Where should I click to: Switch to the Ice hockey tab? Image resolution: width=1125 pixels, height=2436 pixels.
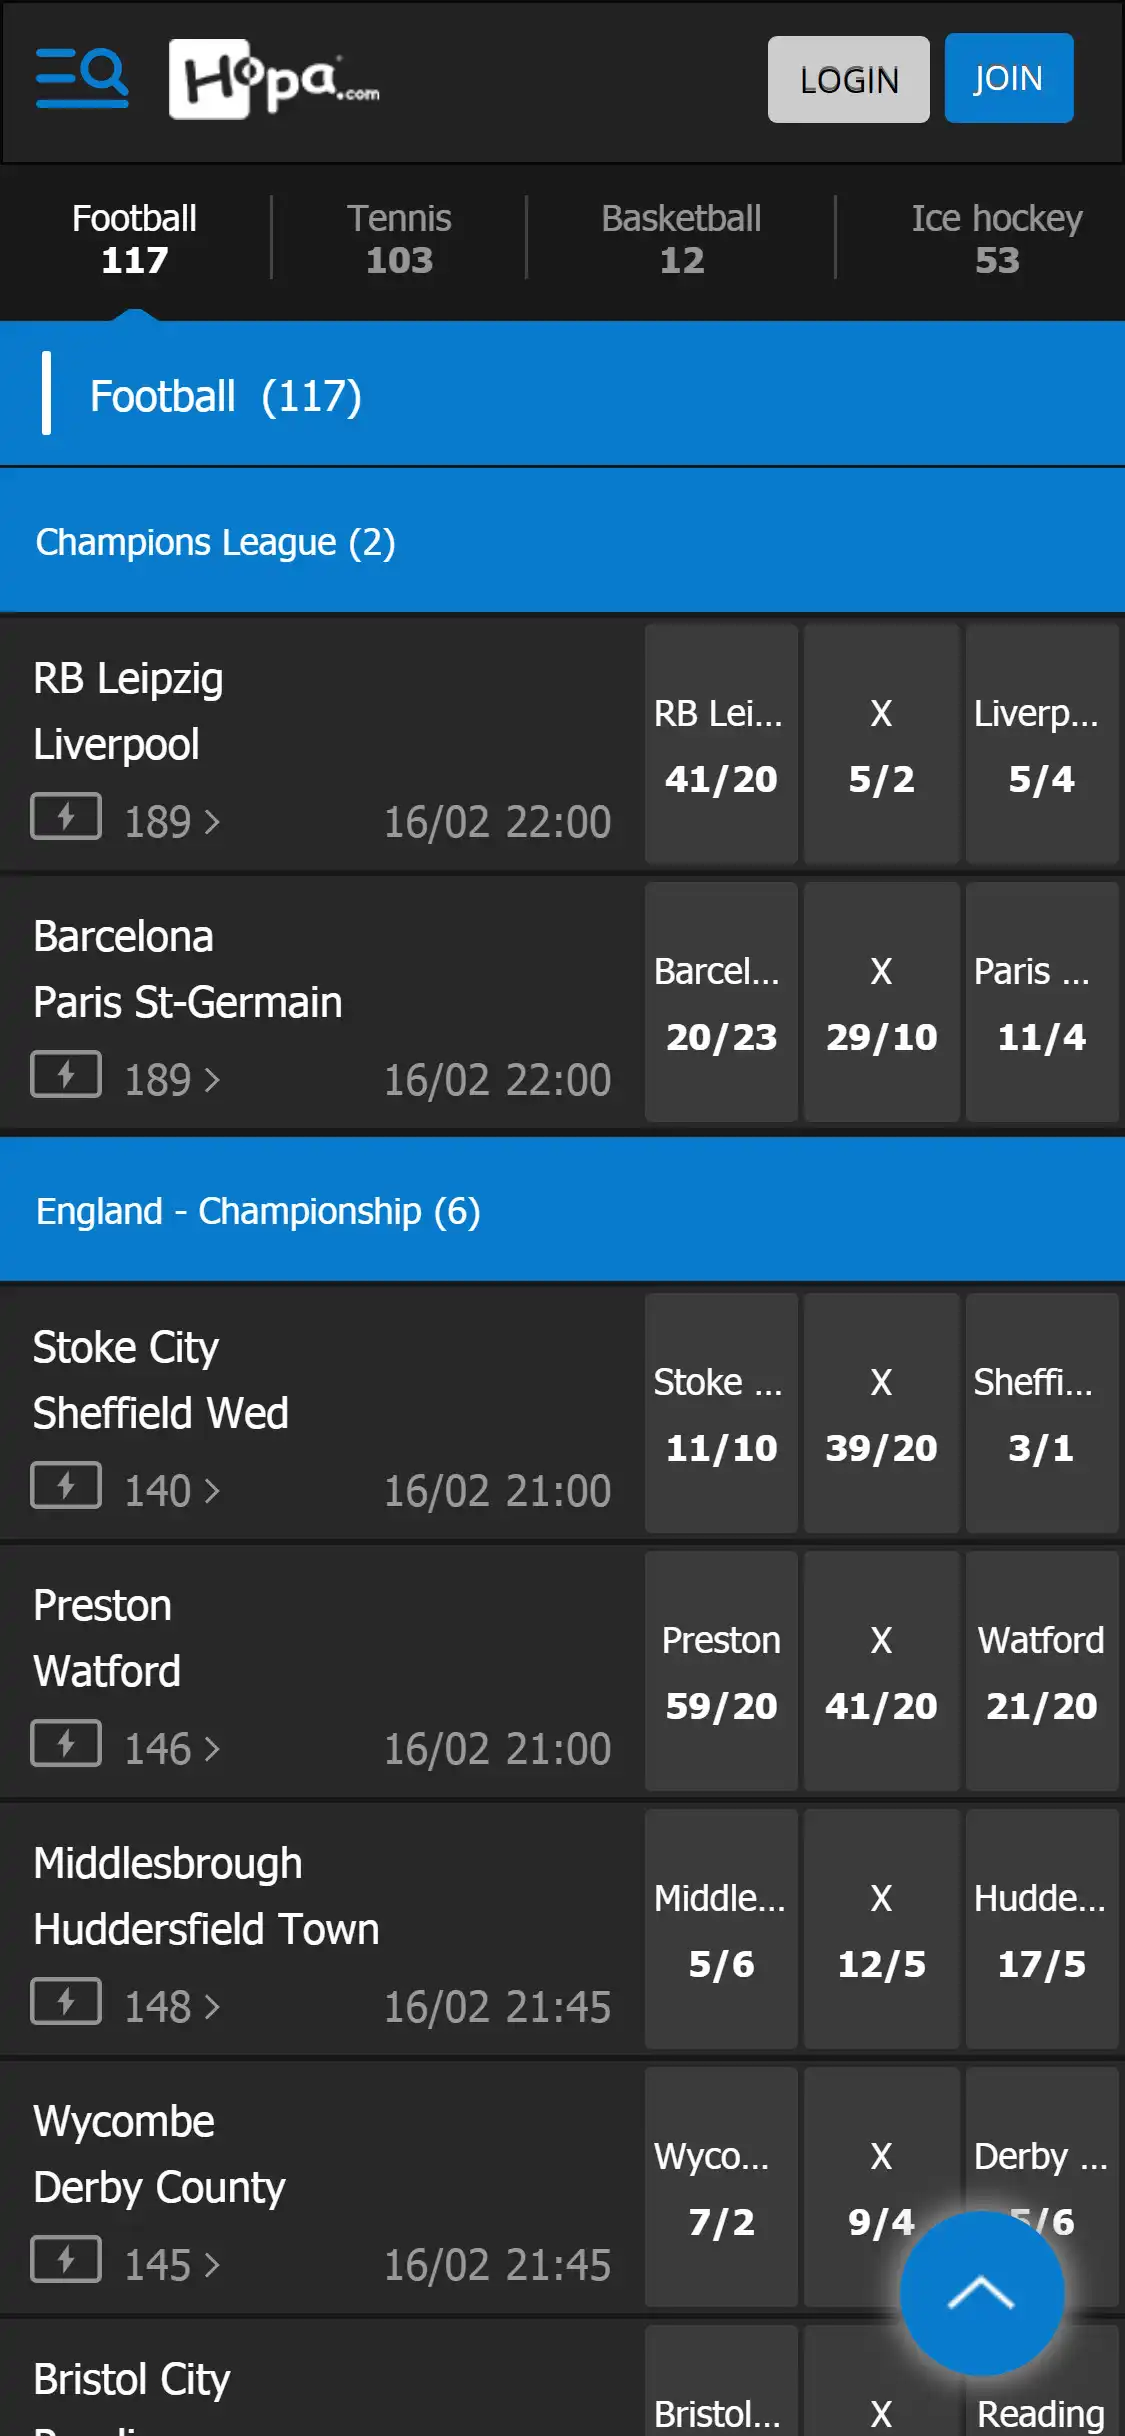coord(996,239)
